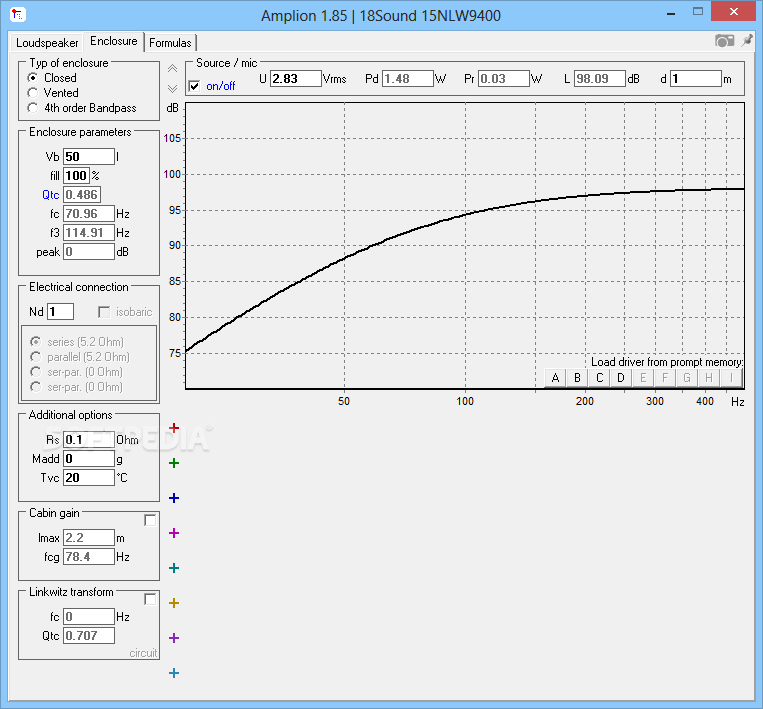Click the Madd mass input field
Image resolution: width=763 pixels, height=709 pixels.
click(x=89, y=459)
